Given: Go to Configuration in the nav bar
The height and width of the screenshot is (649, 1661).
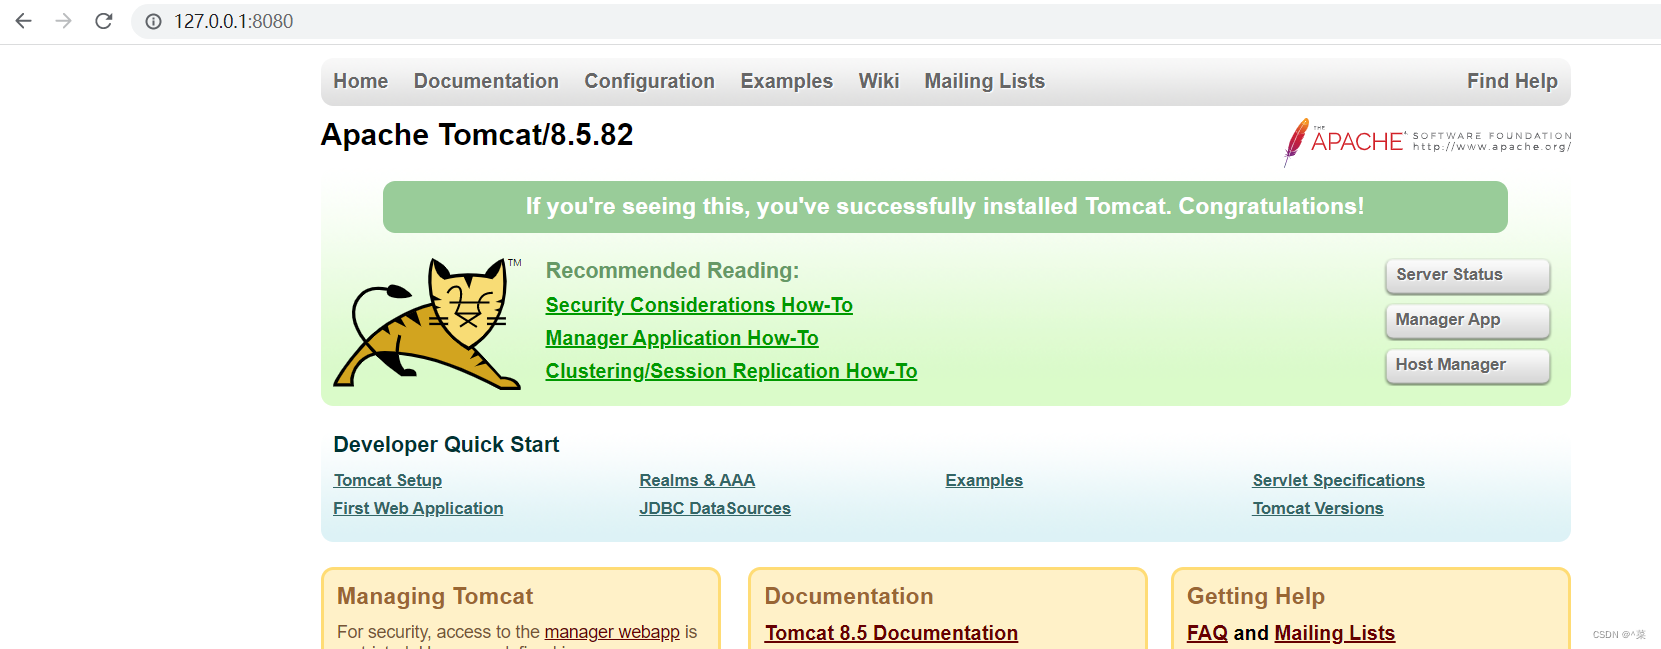Looking at the screenshot, I should [x=649, y=81].
